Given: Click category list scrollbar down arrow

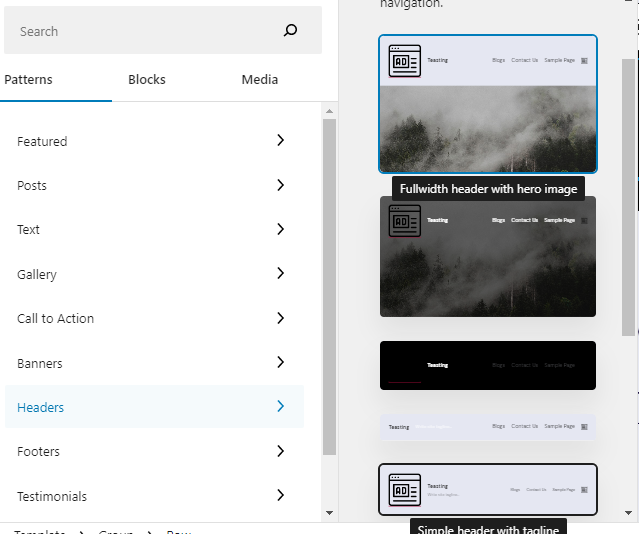Looking at the screenshot, I should pyautogui.click(x=330, y=513).
